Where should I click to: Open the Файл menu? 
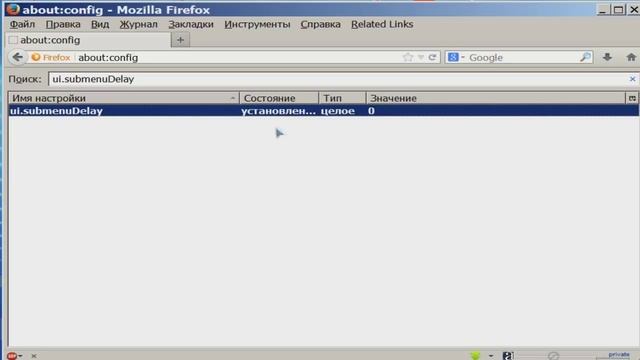(x=22, y=24)
